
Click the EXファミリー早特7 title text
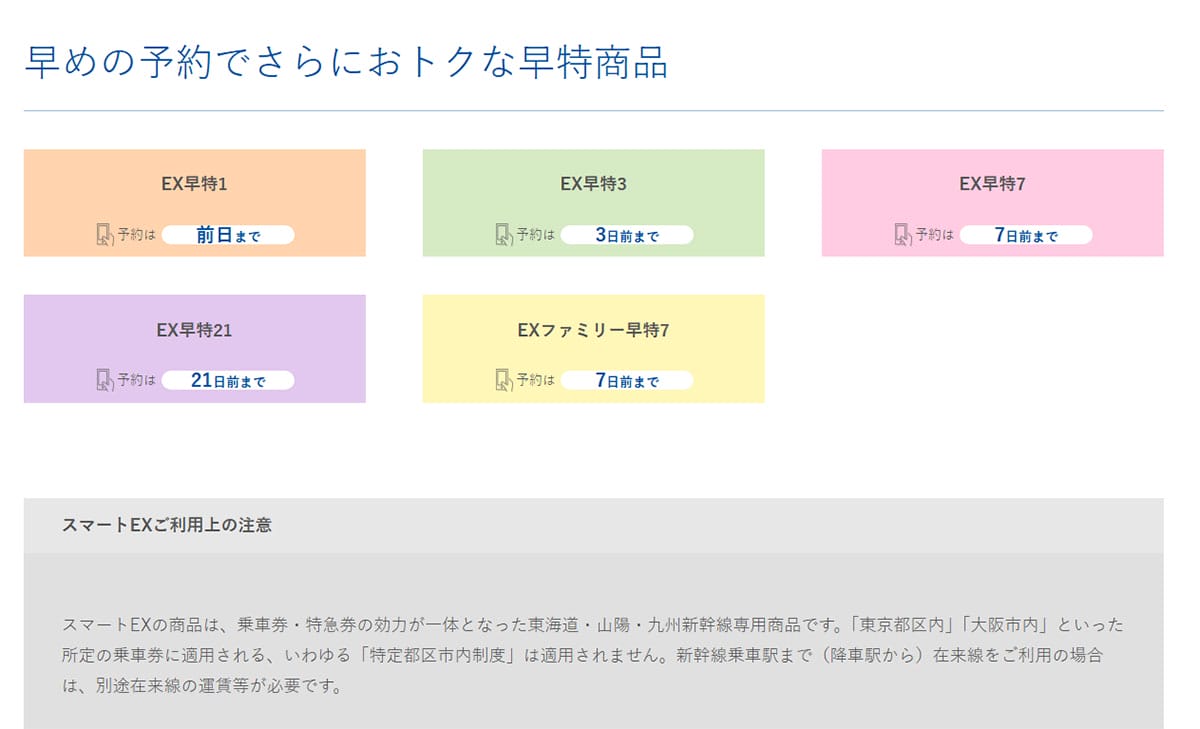pyautogui.click(x=594, y=330)
